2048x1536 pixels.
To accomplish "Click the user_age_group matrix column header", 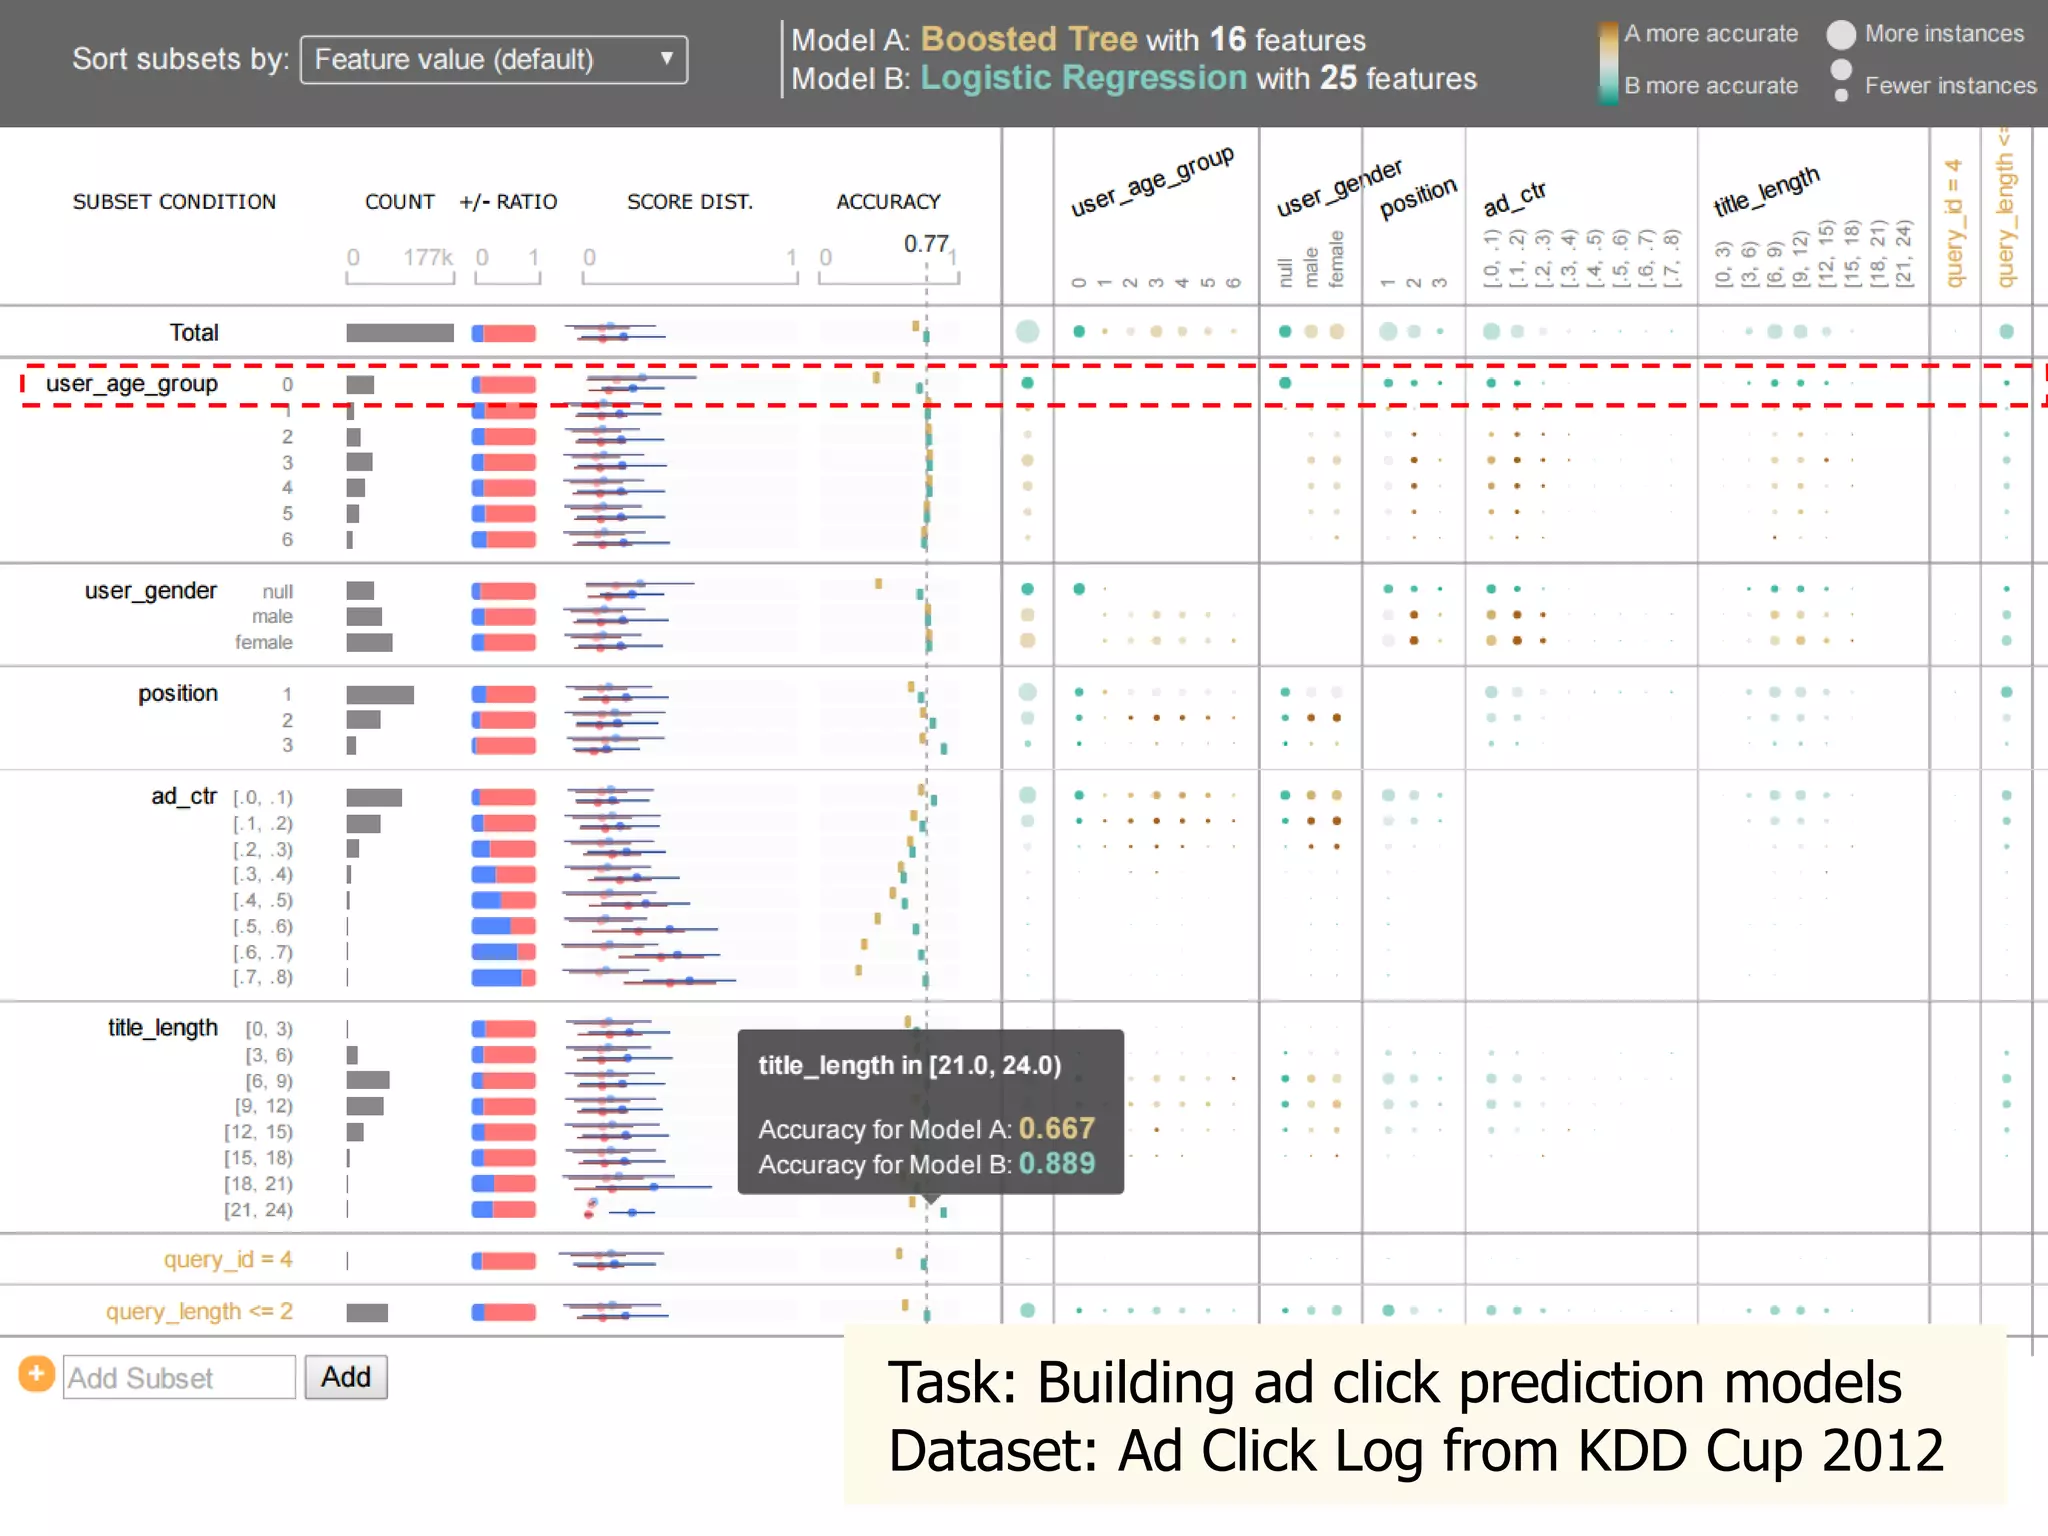I will [x=1152, y=181].
